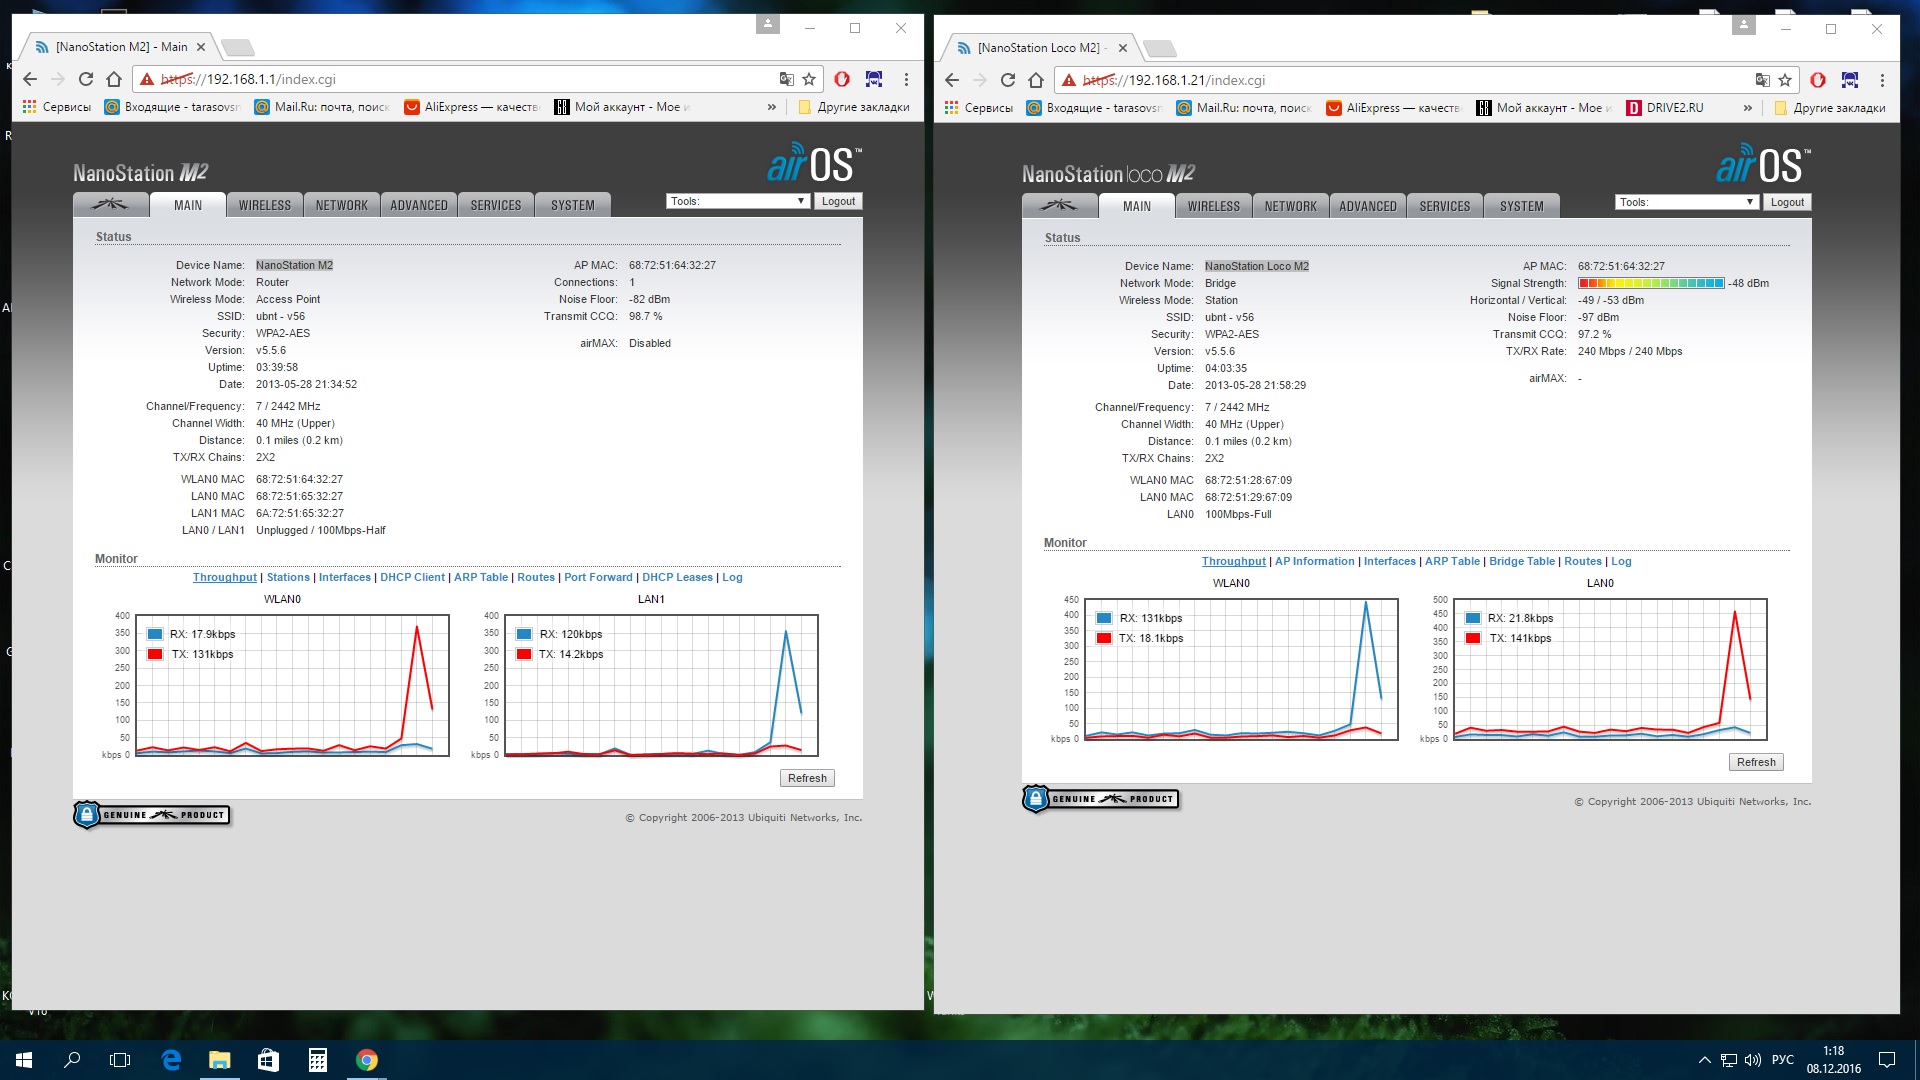Image resolution: width=1920 pixels, height=1080 pixels.
Task: Log out of NanoStation M2
Action: pos(838,201)
